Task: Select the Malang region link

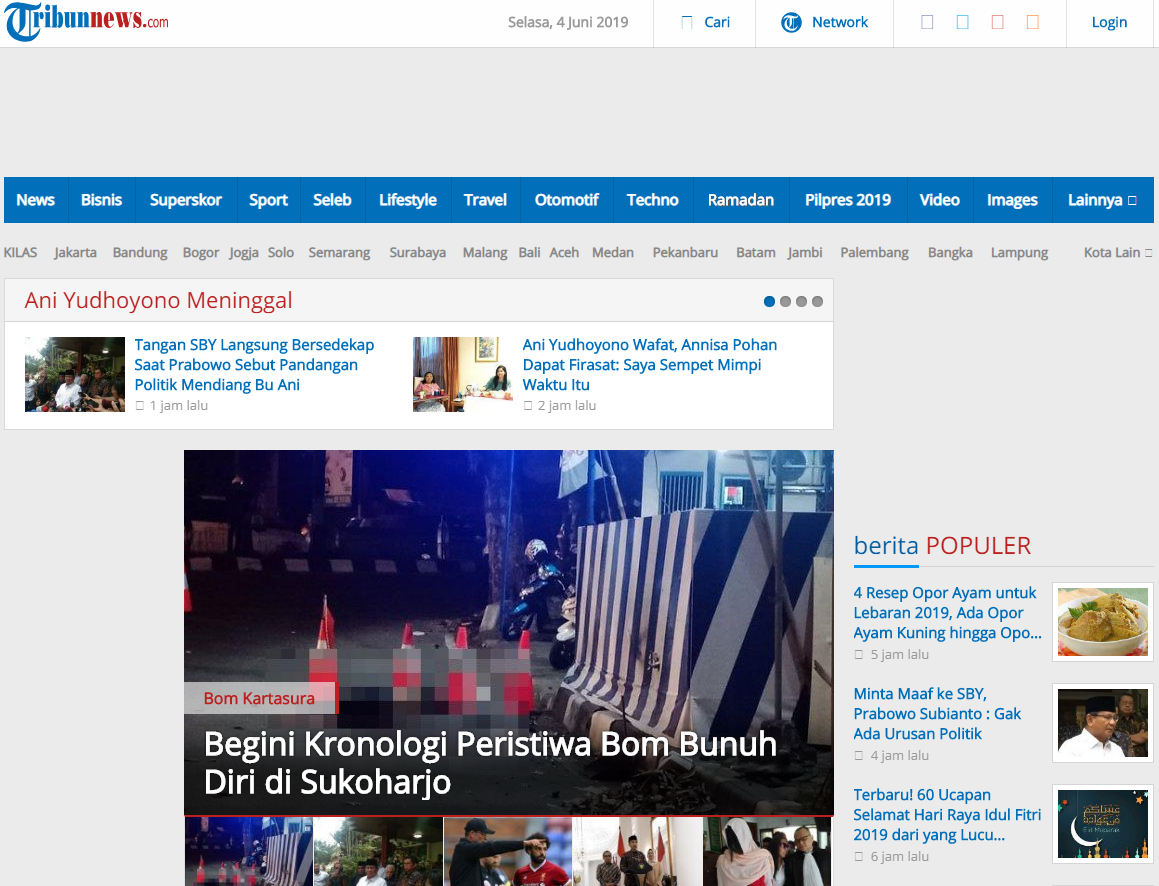Action: (485, 253)
